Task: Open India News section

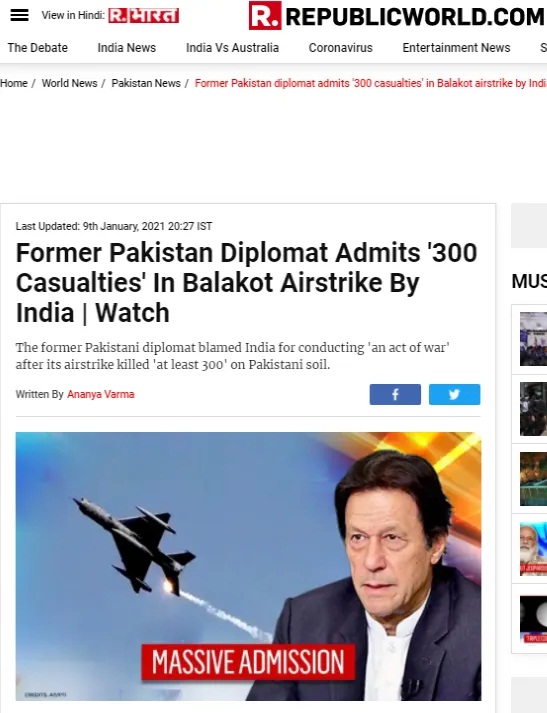Action: click(x=126, y=48)
